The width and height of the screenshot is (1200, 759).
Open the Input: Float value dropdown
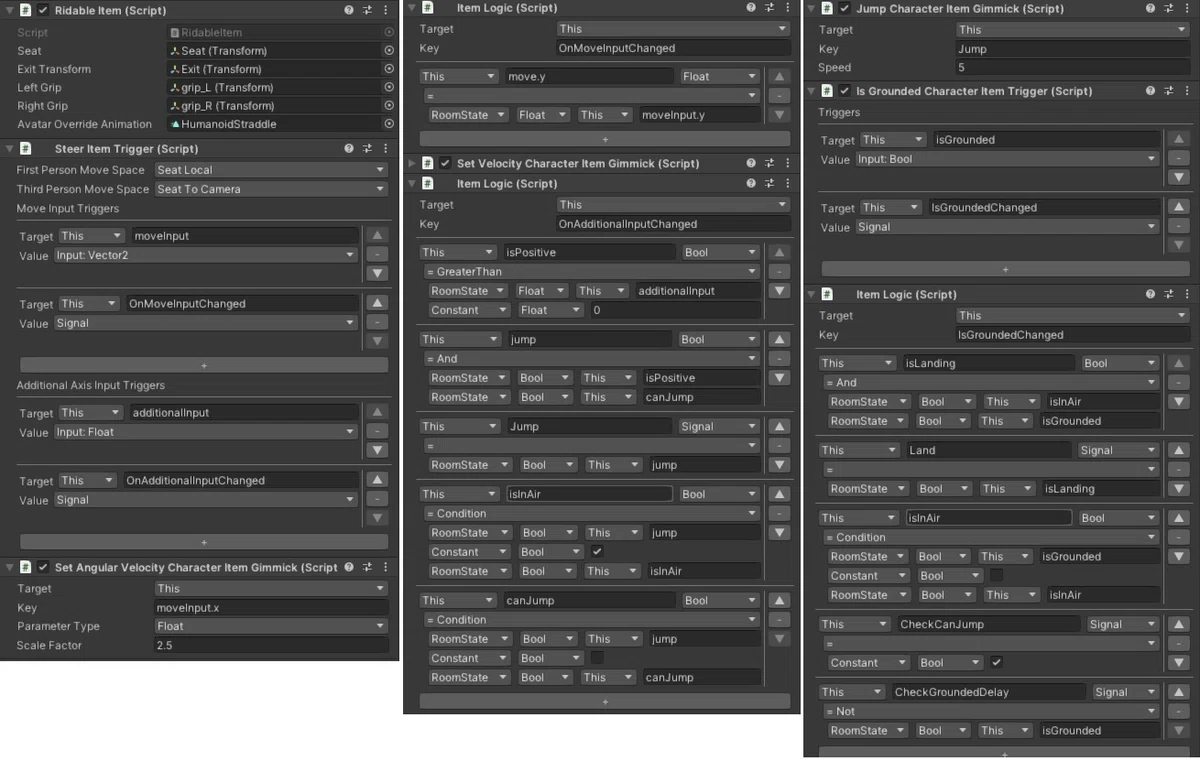[206, 432]
